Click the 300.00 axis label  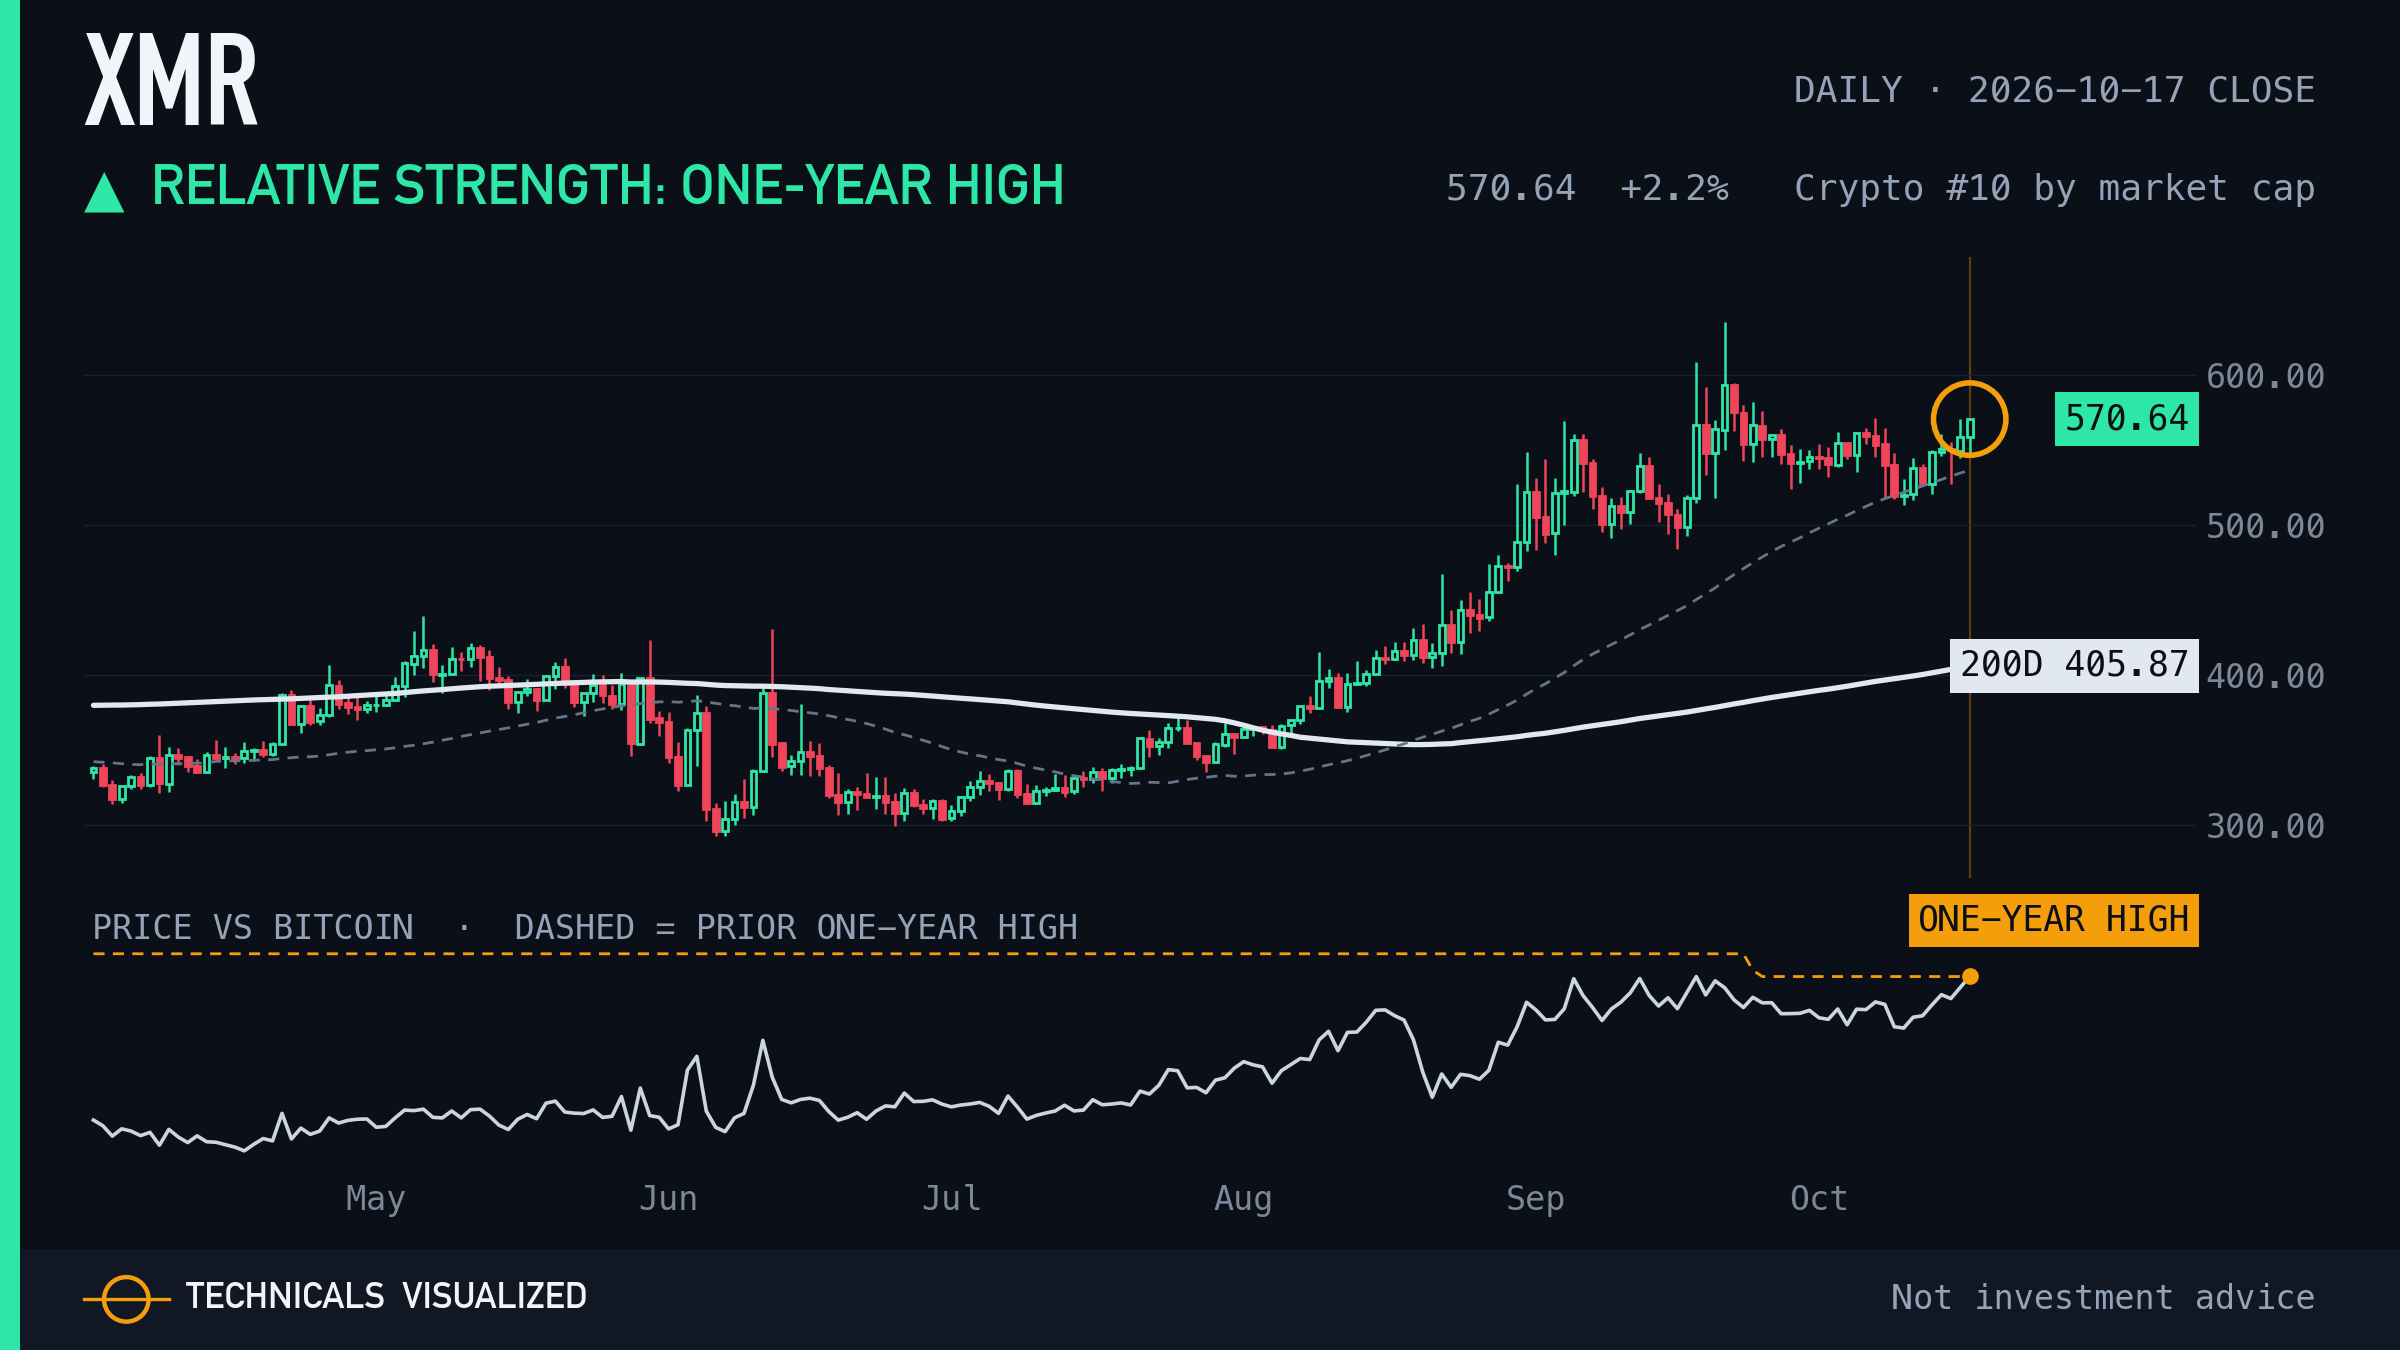pos(2265,827)
